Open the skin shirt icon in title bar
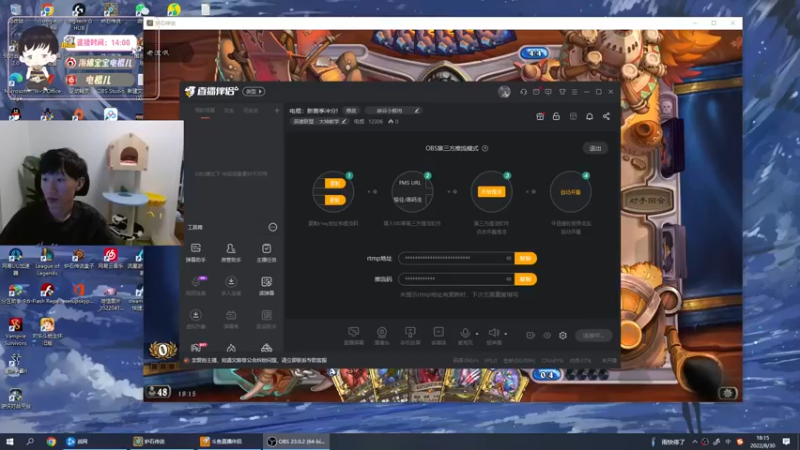 pyautogui.click(x=562, y=92)
